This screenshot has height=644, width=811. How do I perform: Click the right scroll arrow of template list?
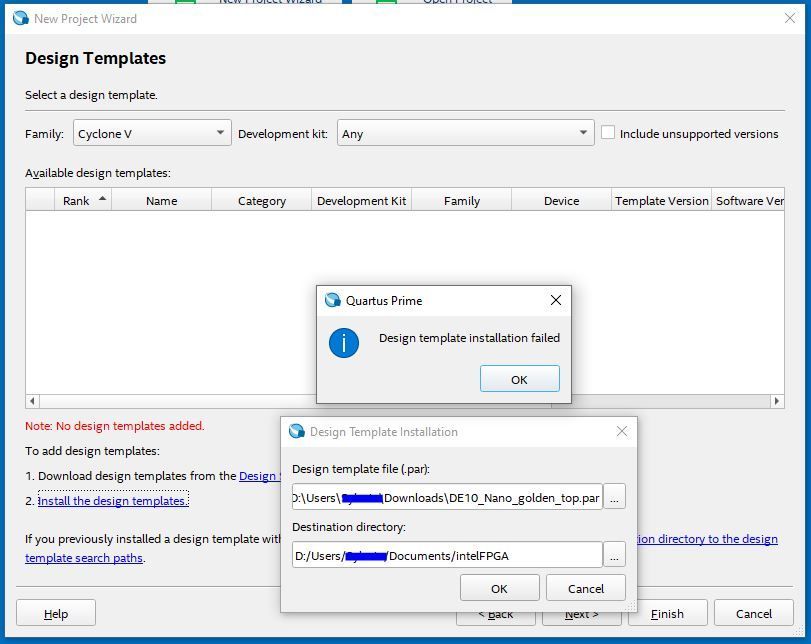click(x=776, y=401)
